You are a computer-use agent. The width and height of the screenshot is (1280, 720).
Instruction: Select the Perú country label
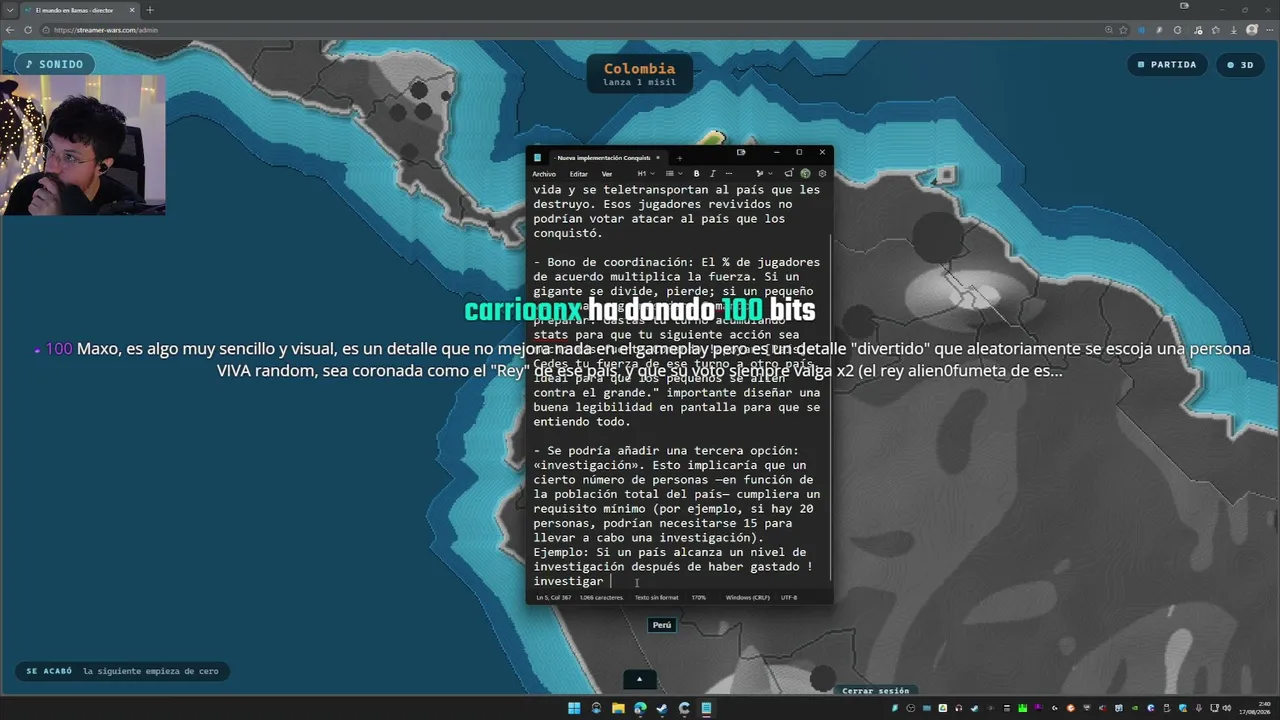tap(661, 625)
